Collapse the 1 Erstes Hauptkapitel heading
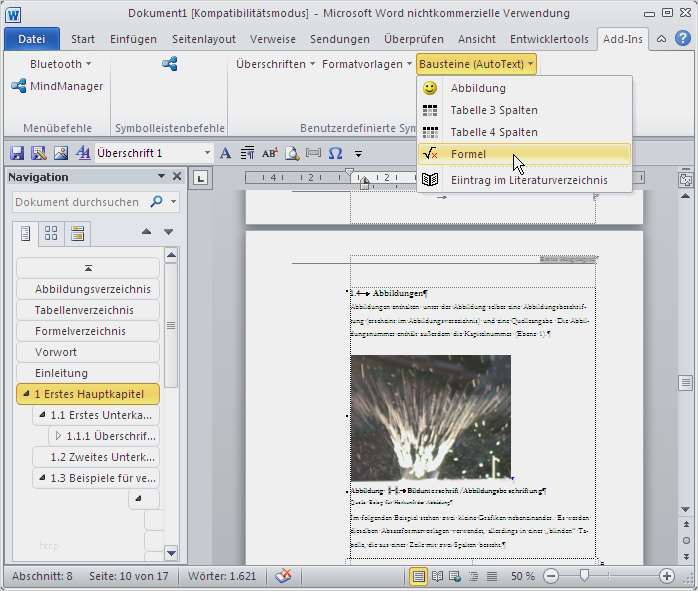The height and width of the screenshot is (591, 698). (x=26, y=393)
